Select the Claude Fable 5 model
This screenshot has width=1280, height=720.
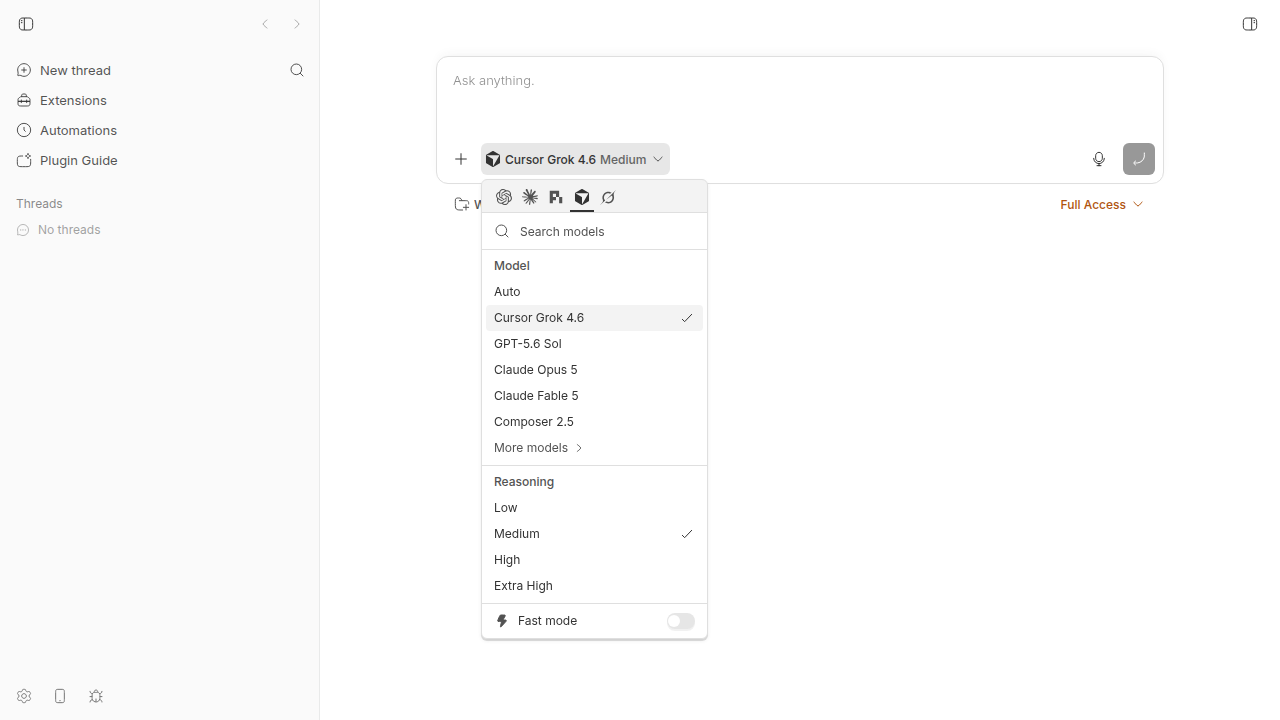(x=594, y=396)
